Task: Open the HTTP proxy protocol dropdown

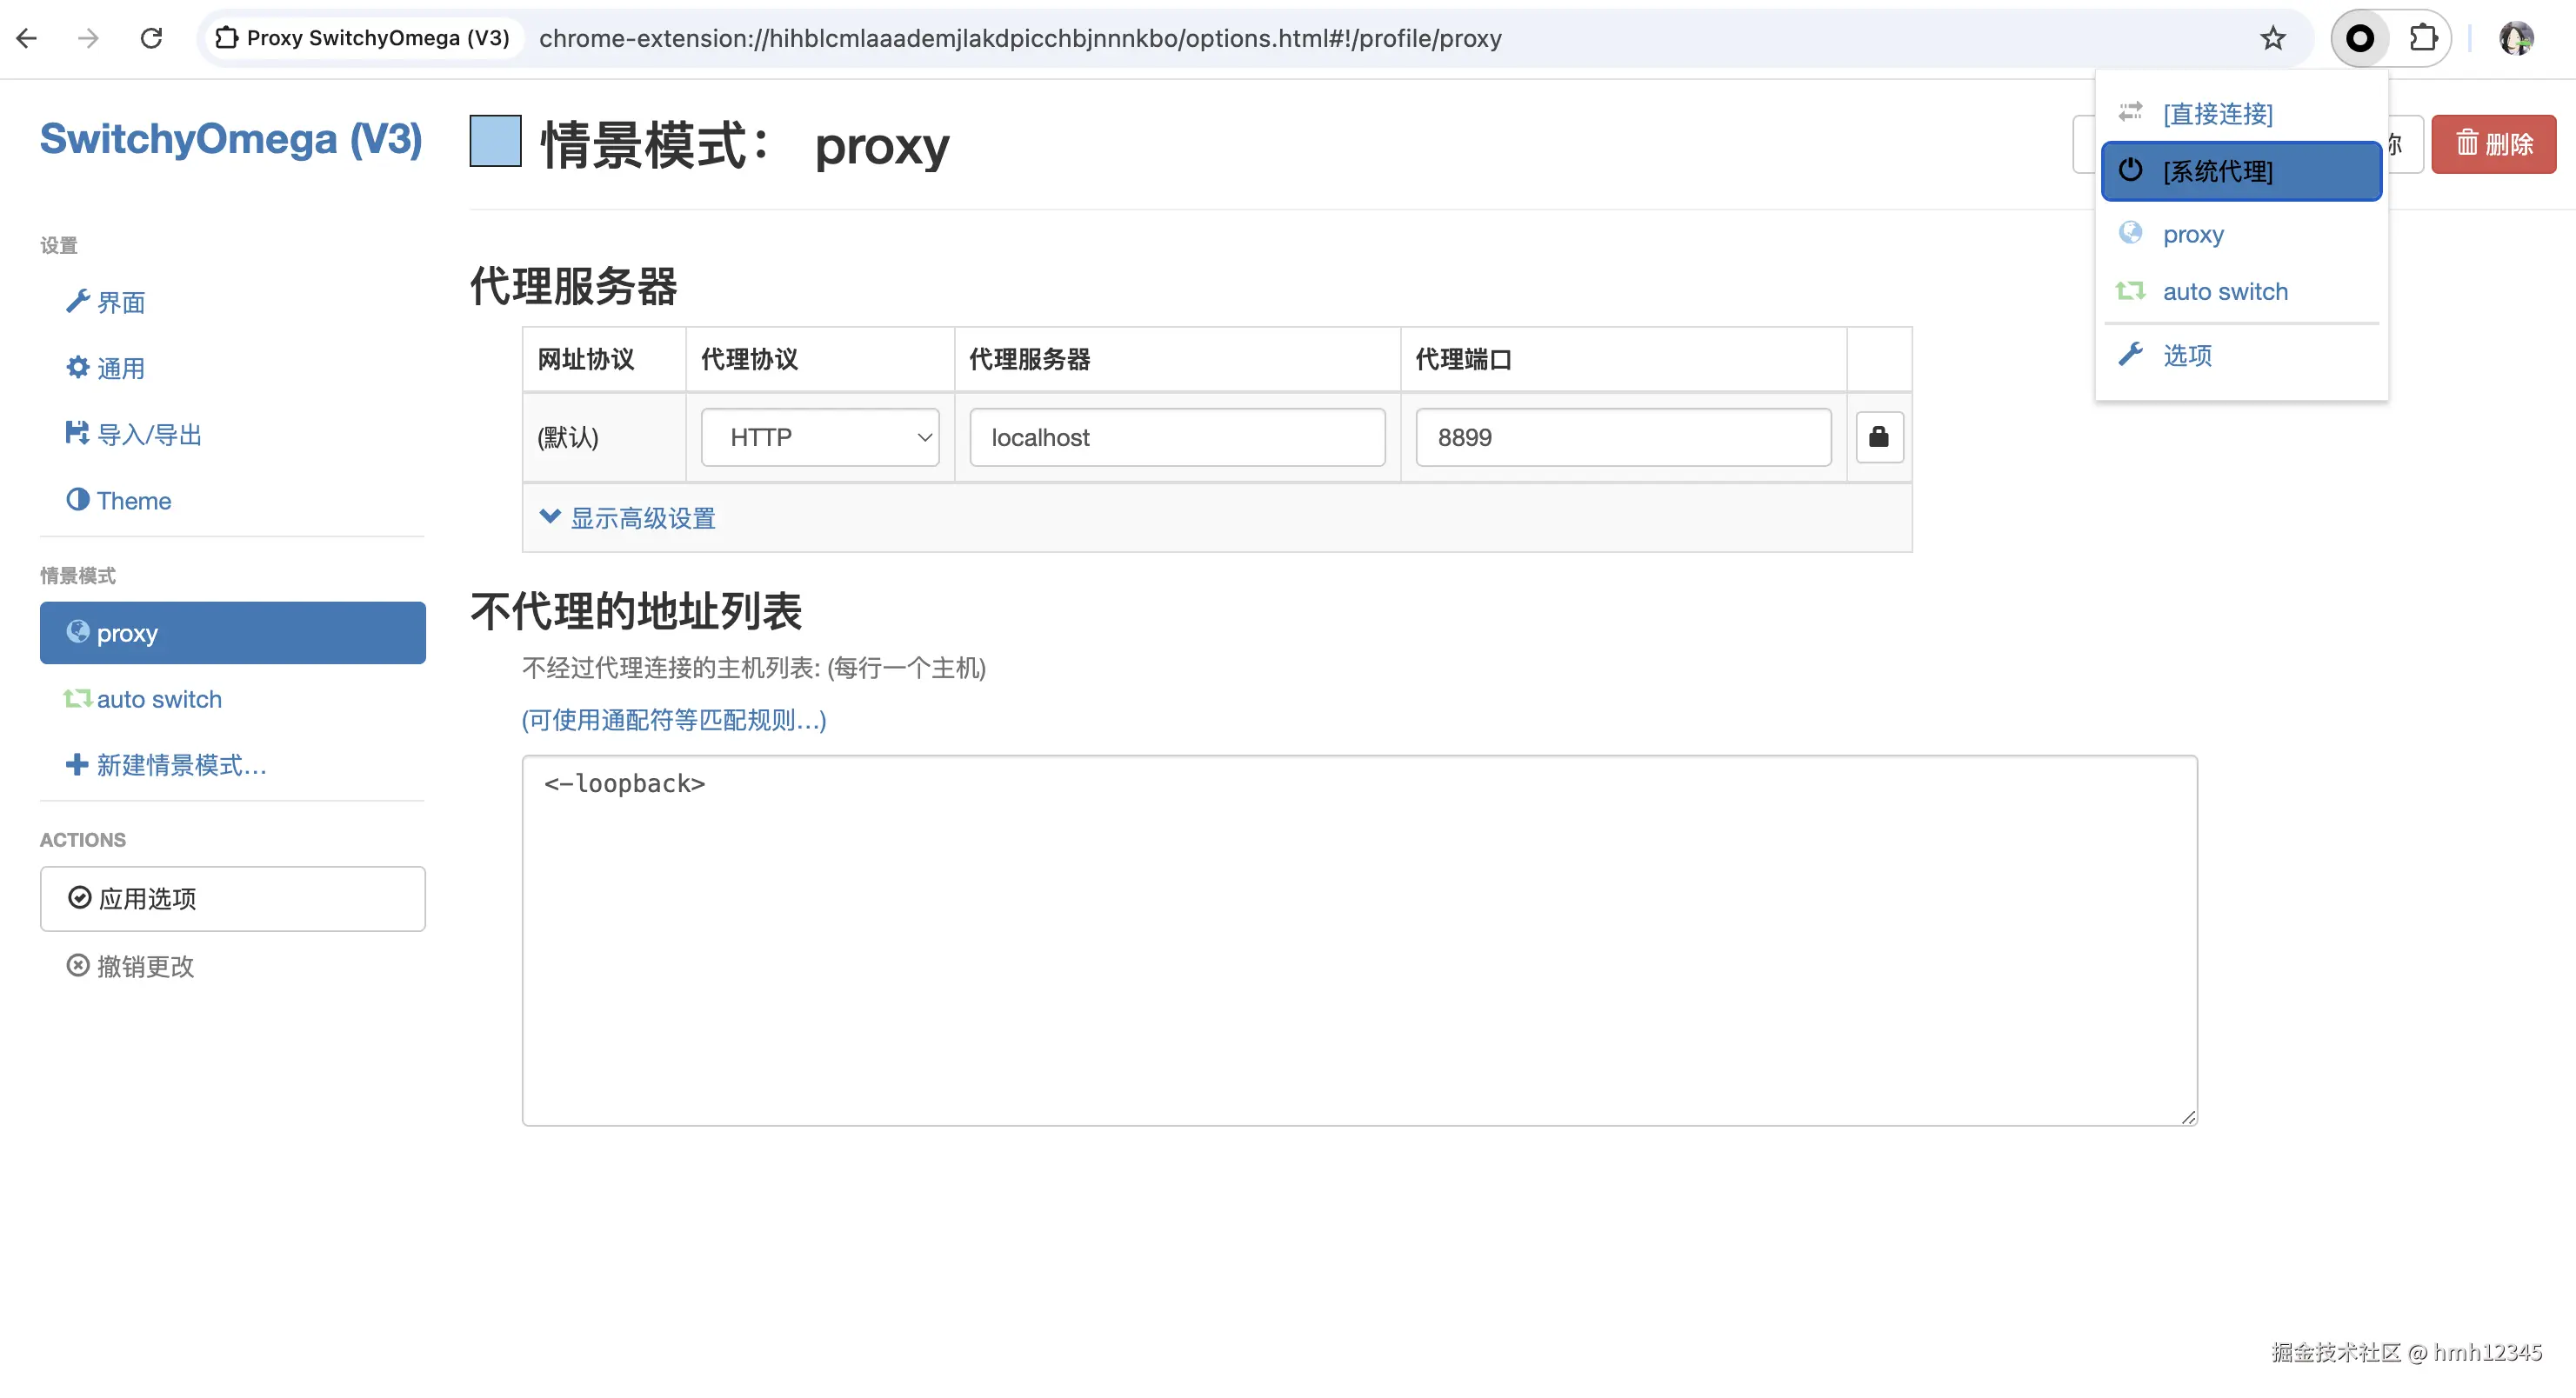Action: pos(819,437)
